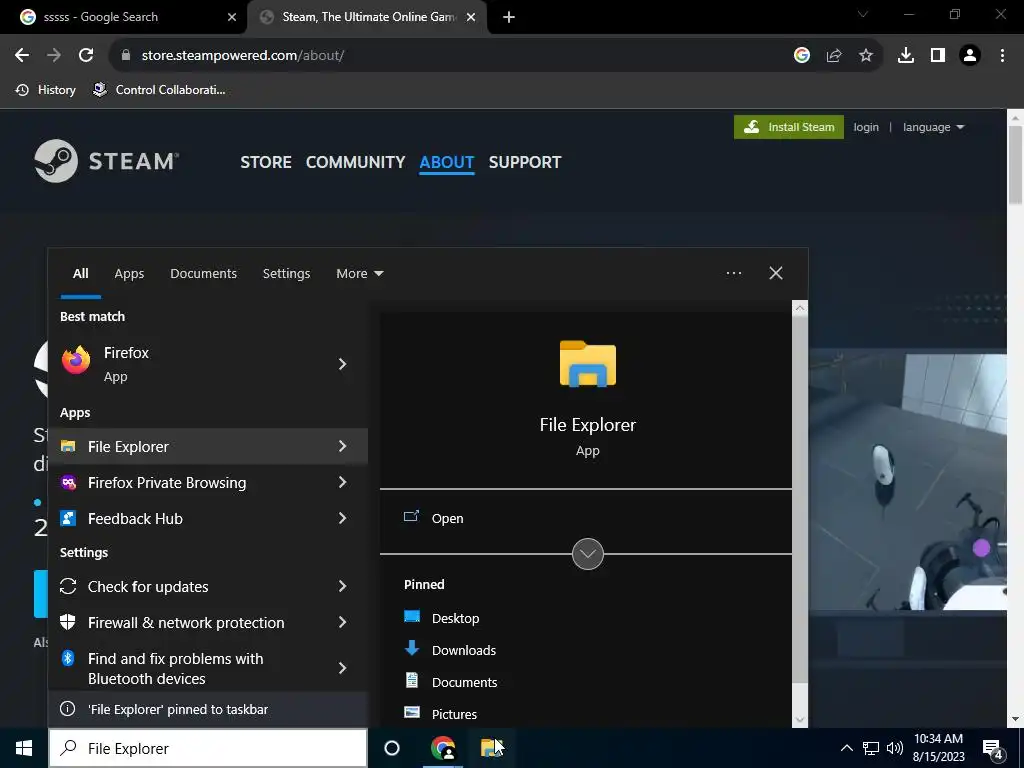
Task: Expand Check for updates arrow
Action: click(x=342, y=586)
